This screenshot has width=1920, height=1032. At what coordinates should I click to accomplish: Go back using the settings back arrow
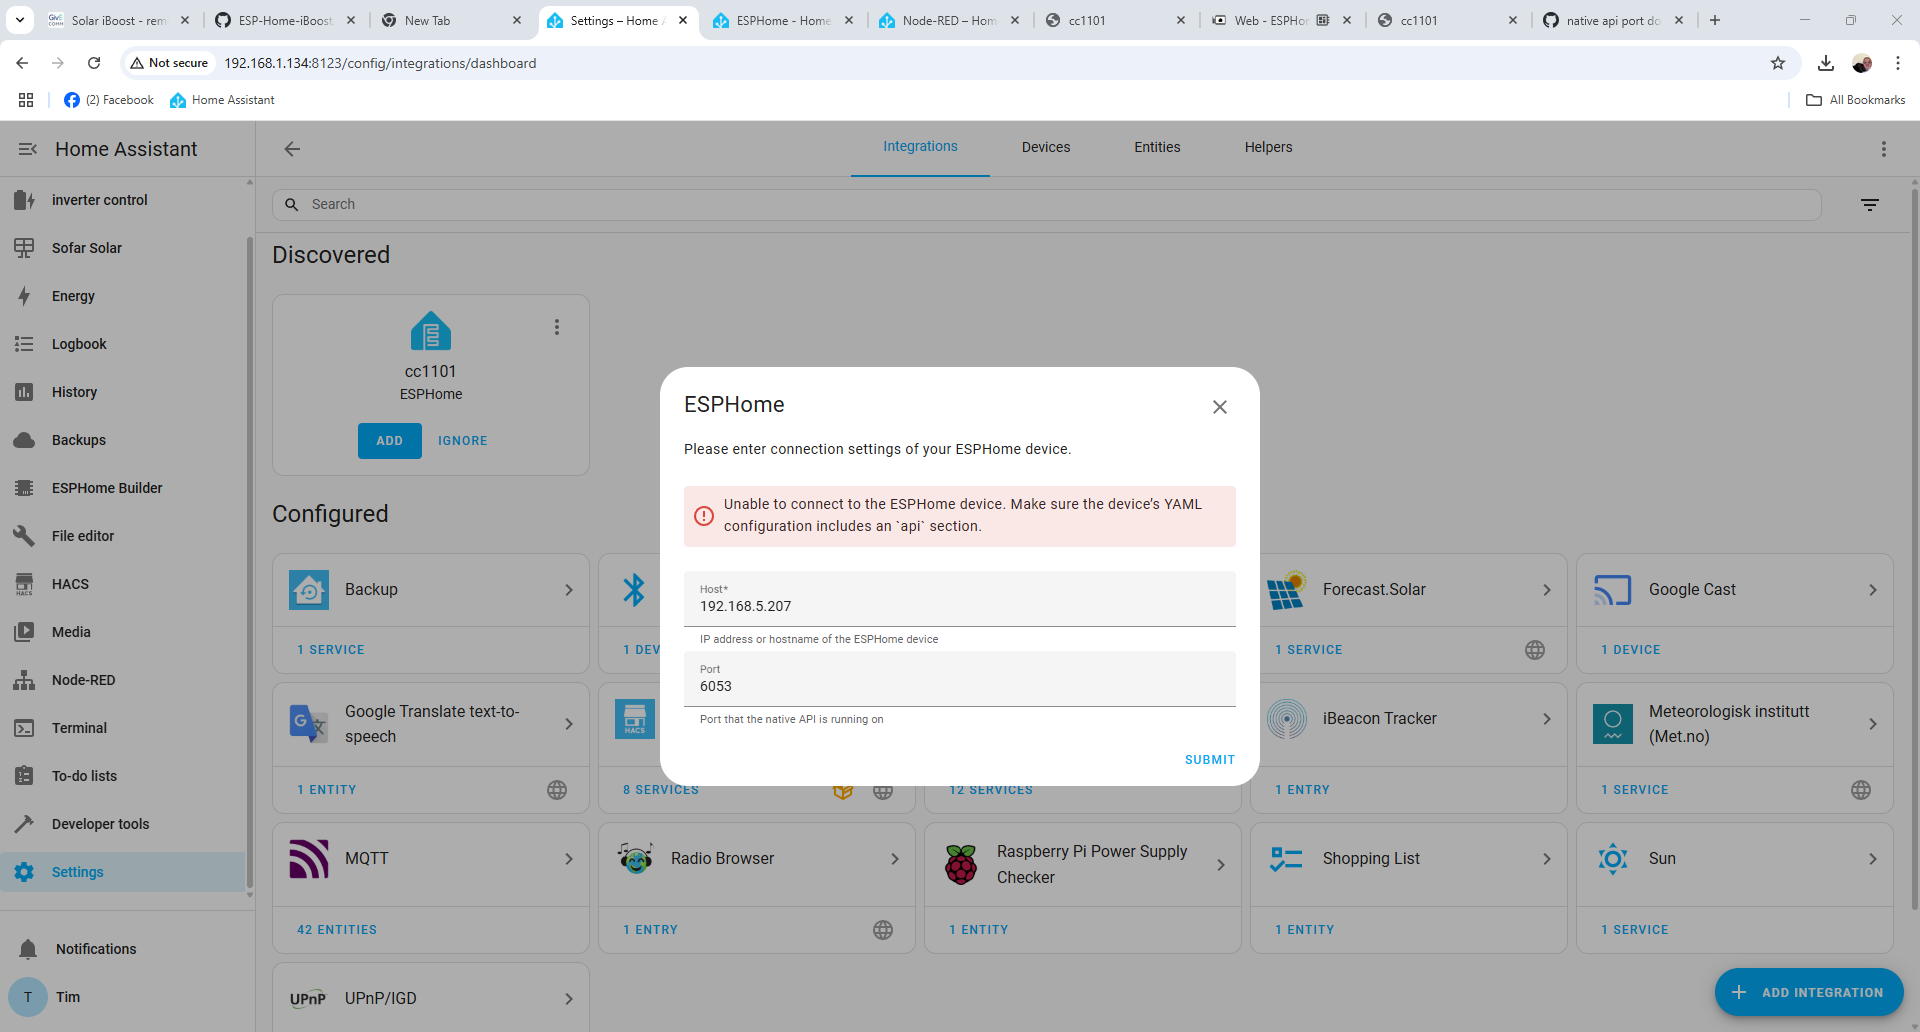292,149
